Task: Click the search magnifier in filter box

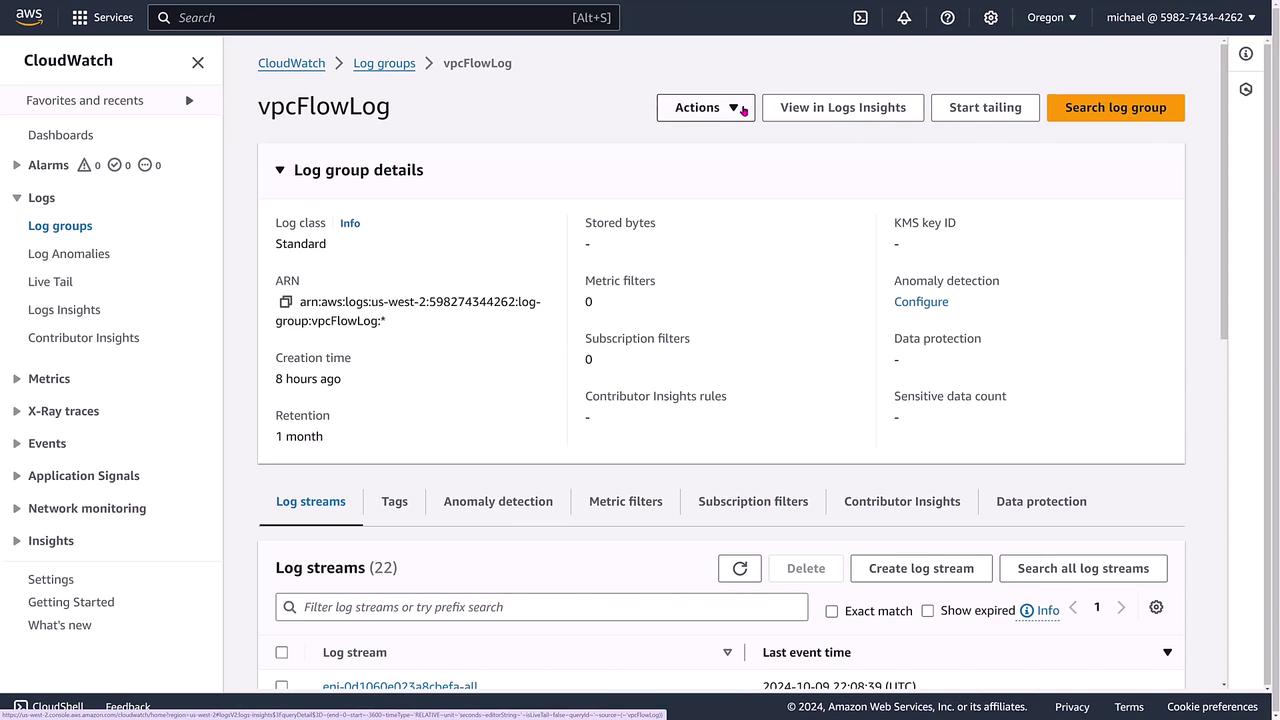Action: [x=290, y=607]
